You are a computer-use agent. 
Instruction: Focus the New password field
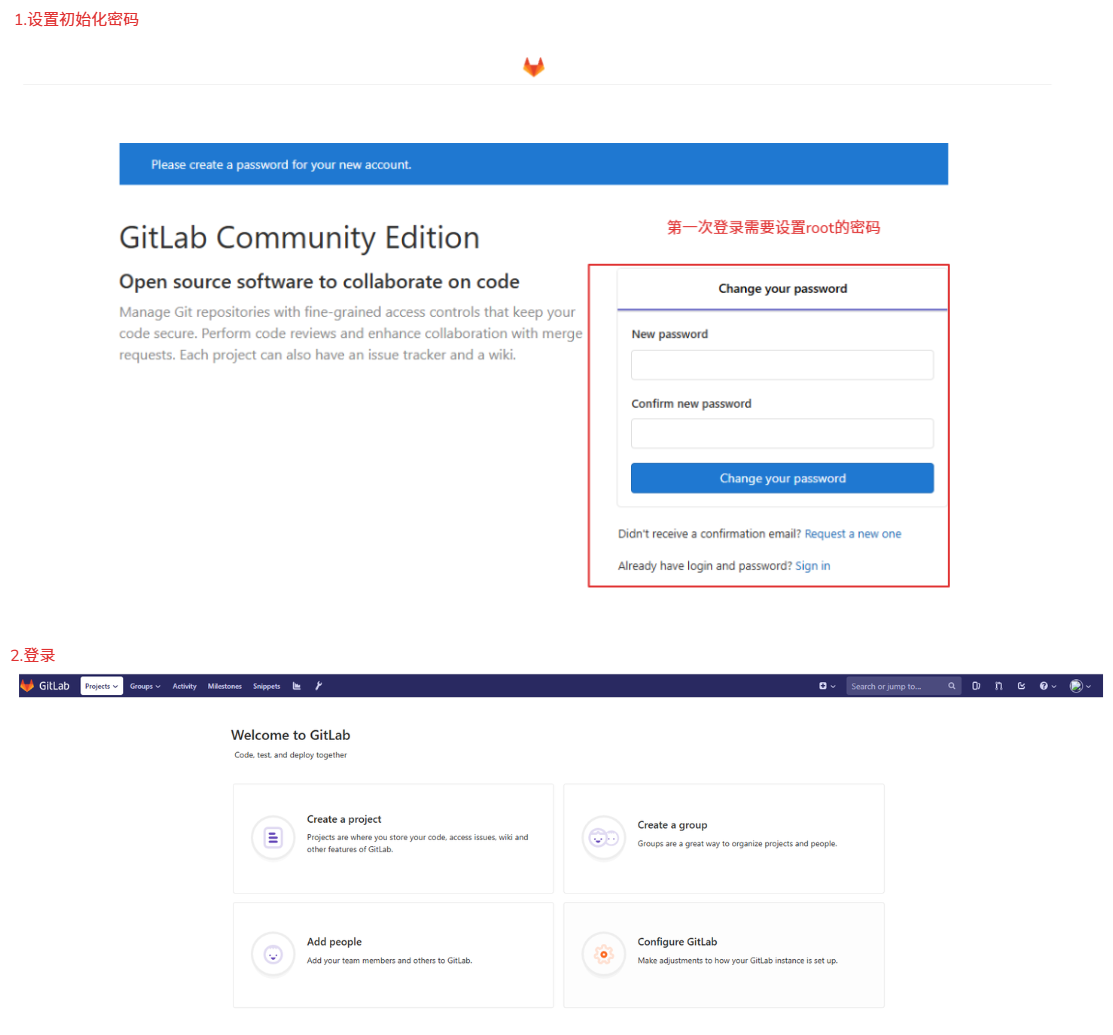pos(782,365)
